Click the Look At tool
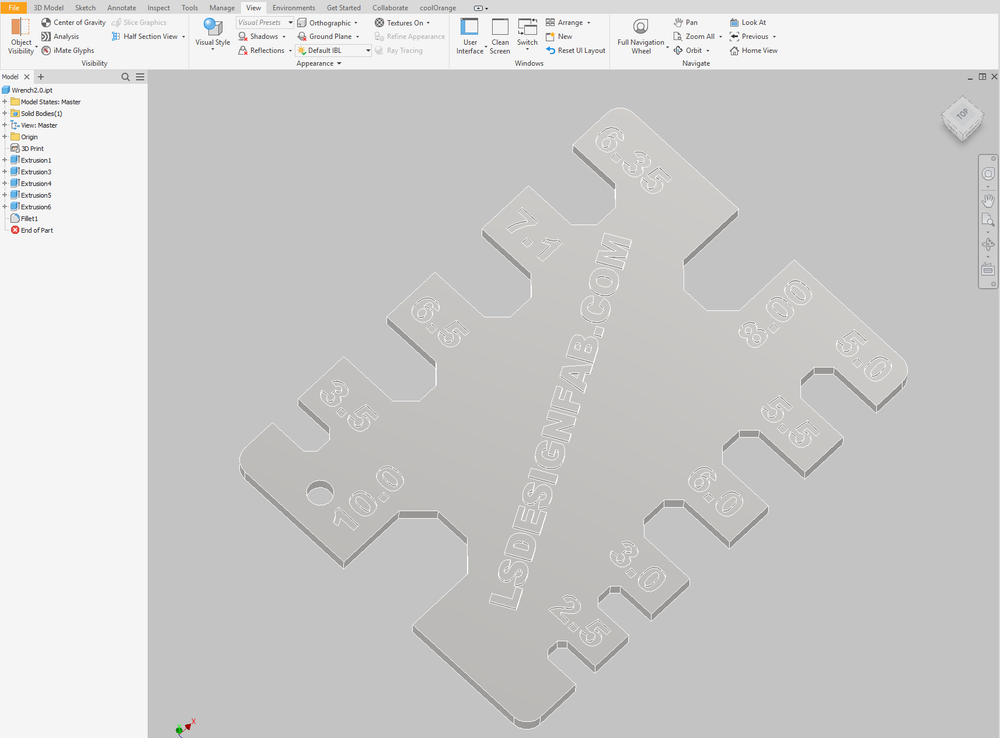The height and width of the screenshot is (738, 1000). pyautogui.click(x=747, y=22)
